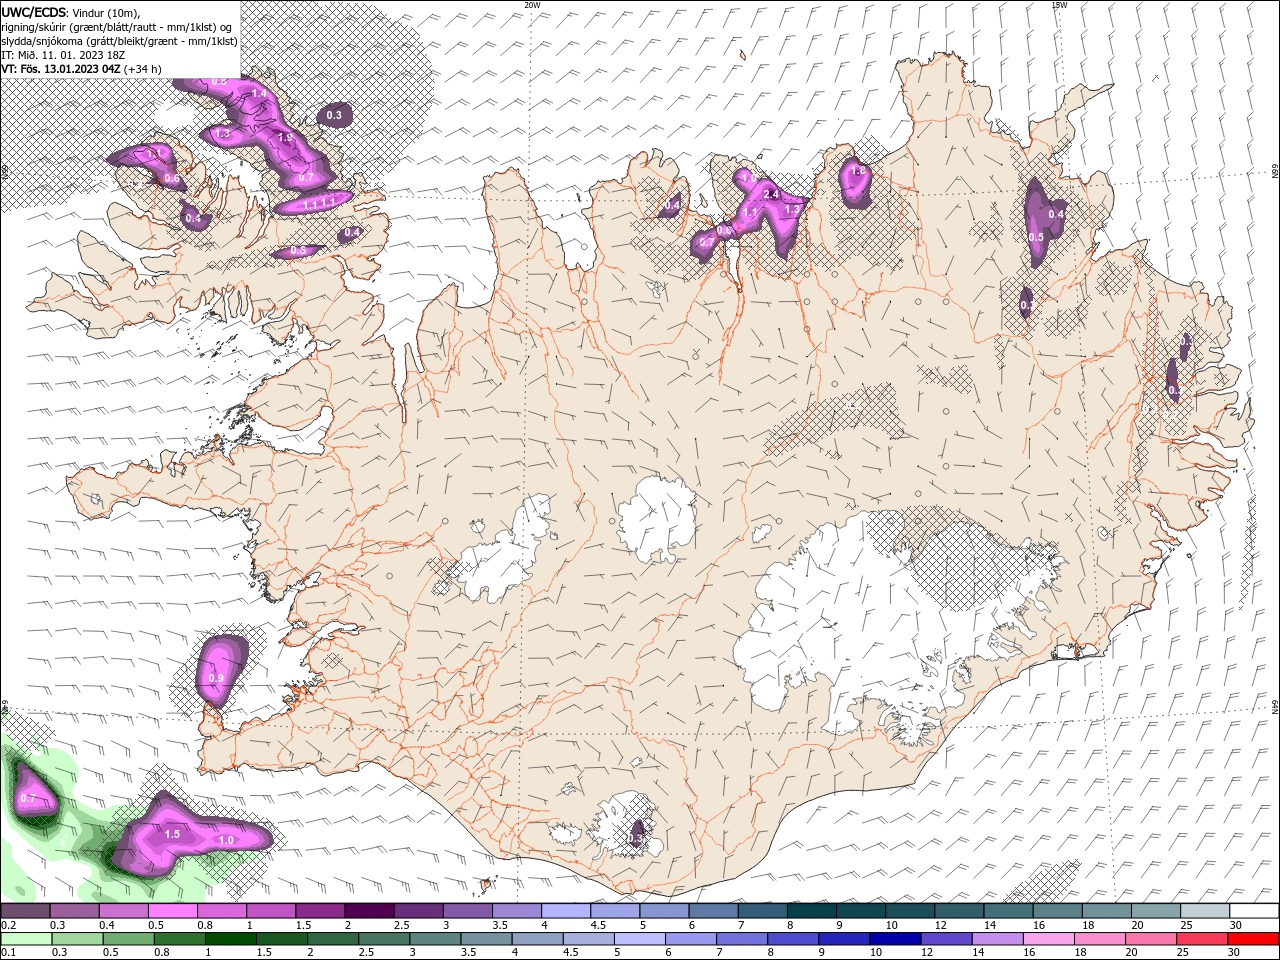1280x960 pixels.
Task: Click the small island off the south coast
Action: (x=488, y=884)
